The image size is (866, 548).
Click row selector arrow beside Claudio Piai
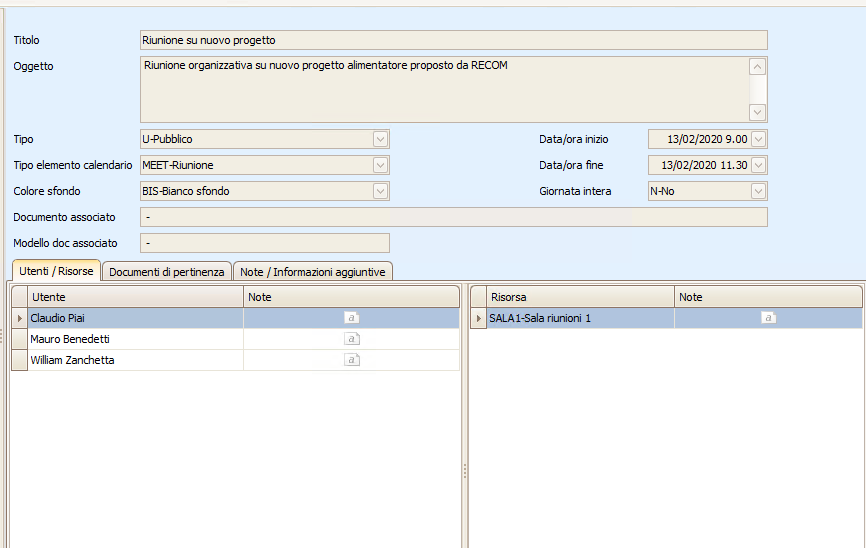click(x=20, y=318)
